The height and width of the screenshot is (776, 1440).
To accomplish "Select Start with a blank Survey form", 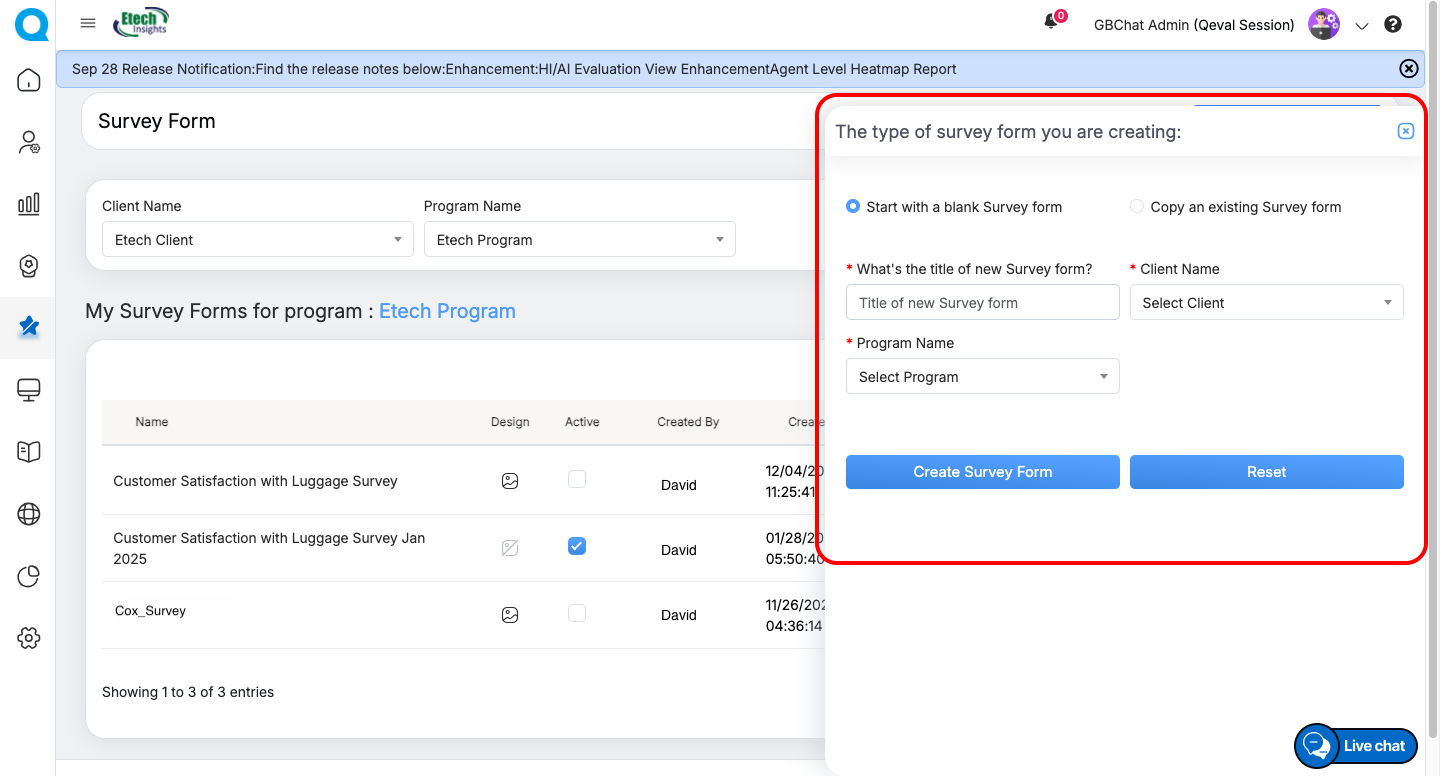I will pos(853,207).
